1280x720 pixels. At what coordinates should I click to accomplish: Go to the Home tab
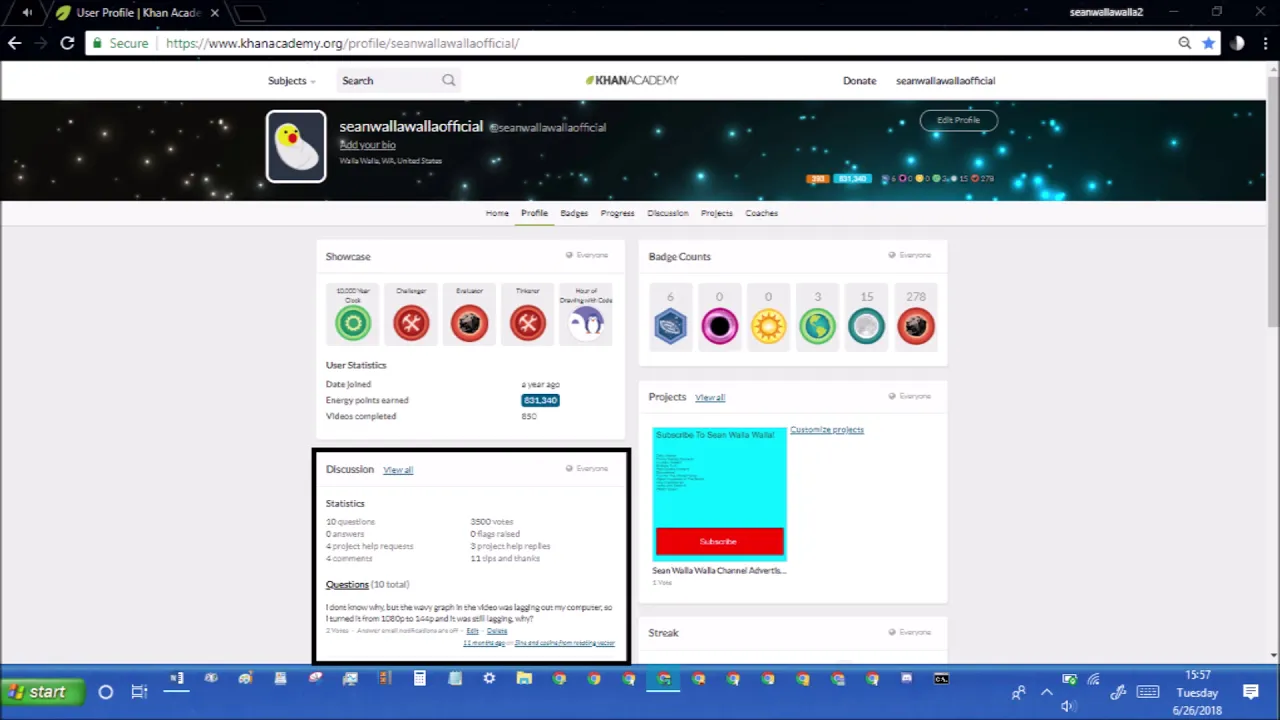(497, 213)
